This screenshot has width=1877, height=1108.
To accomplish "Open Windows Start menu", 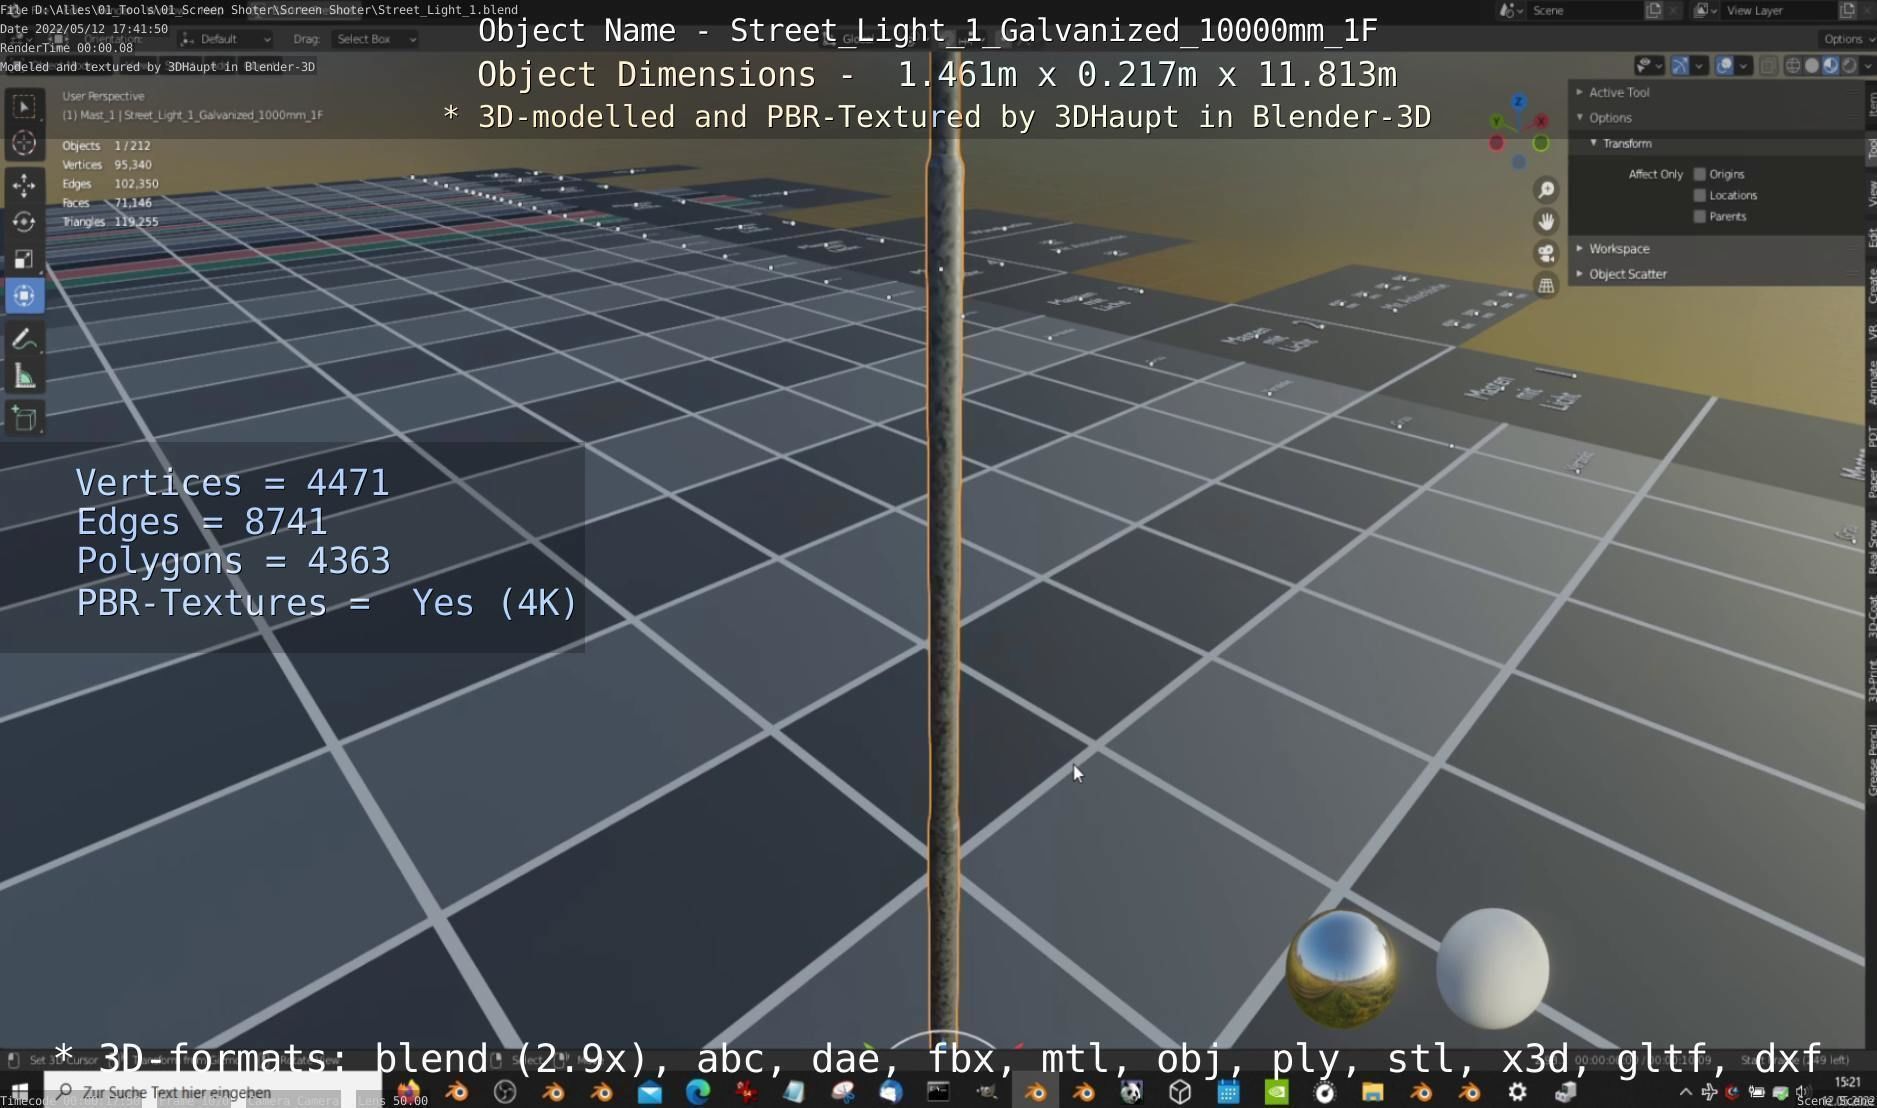I will click(x=19, y=1092).
